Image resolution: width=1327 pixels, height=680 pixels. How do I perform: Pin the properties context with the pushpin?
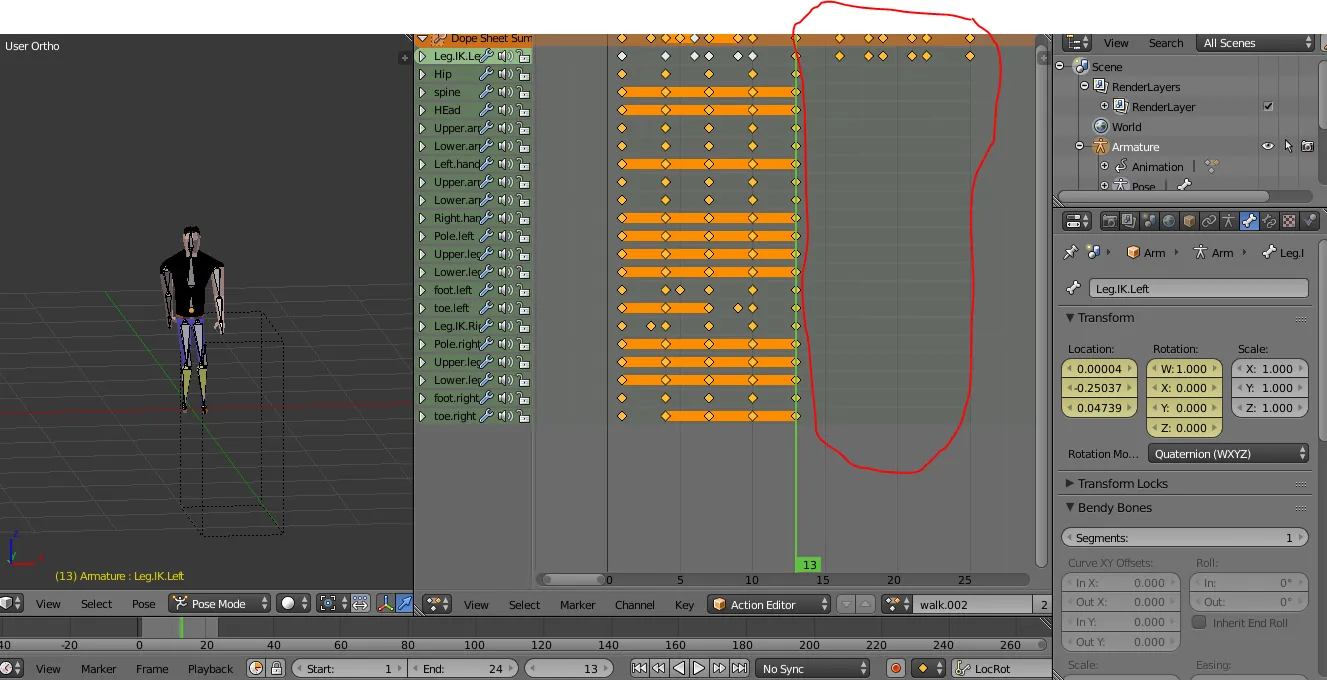tap(1071, 253)
